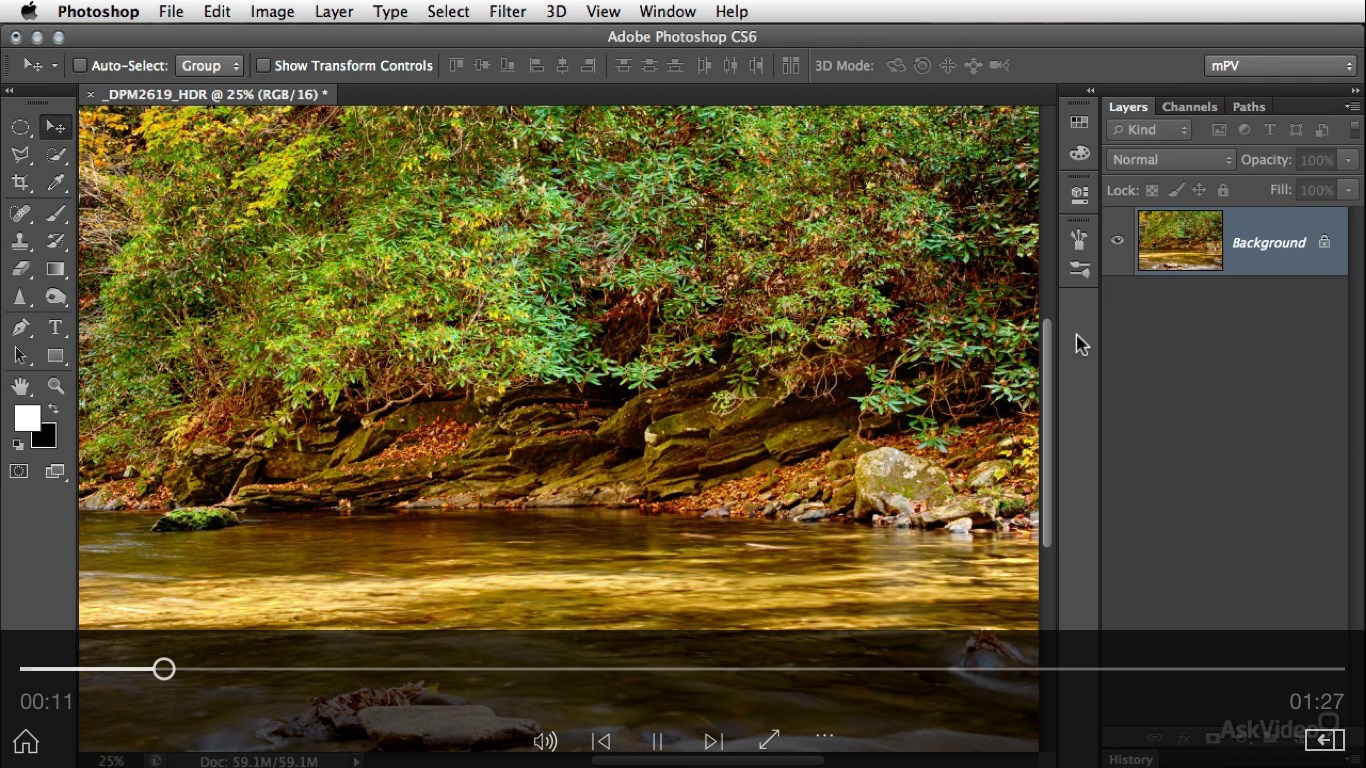This screenshot has width=1366, height=768.
Task: Toggle filter for pixel layers
Action: click(1219, 130)
